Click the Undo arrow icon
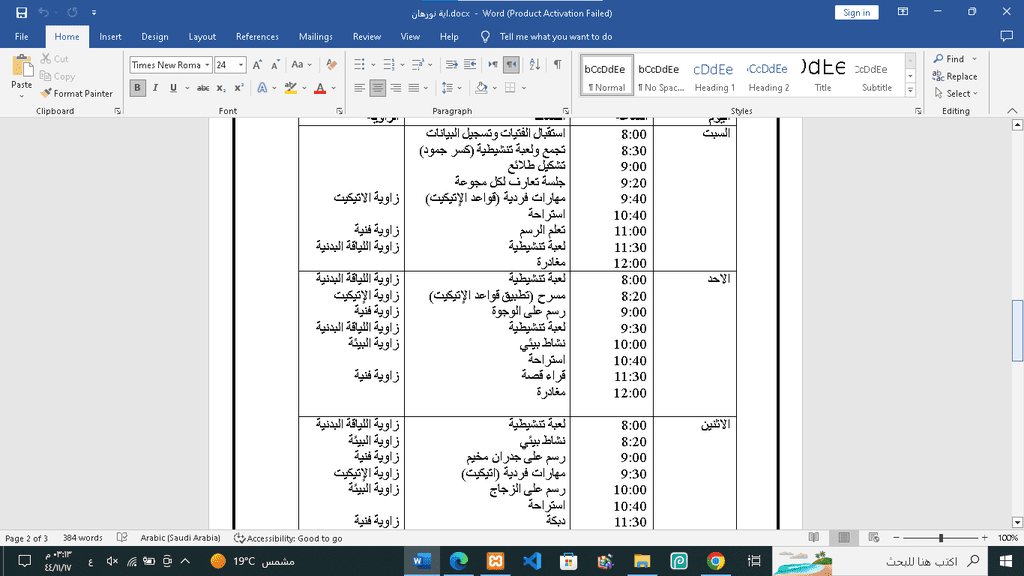The height and width of the screenshot is (576, 1024). 44,12
